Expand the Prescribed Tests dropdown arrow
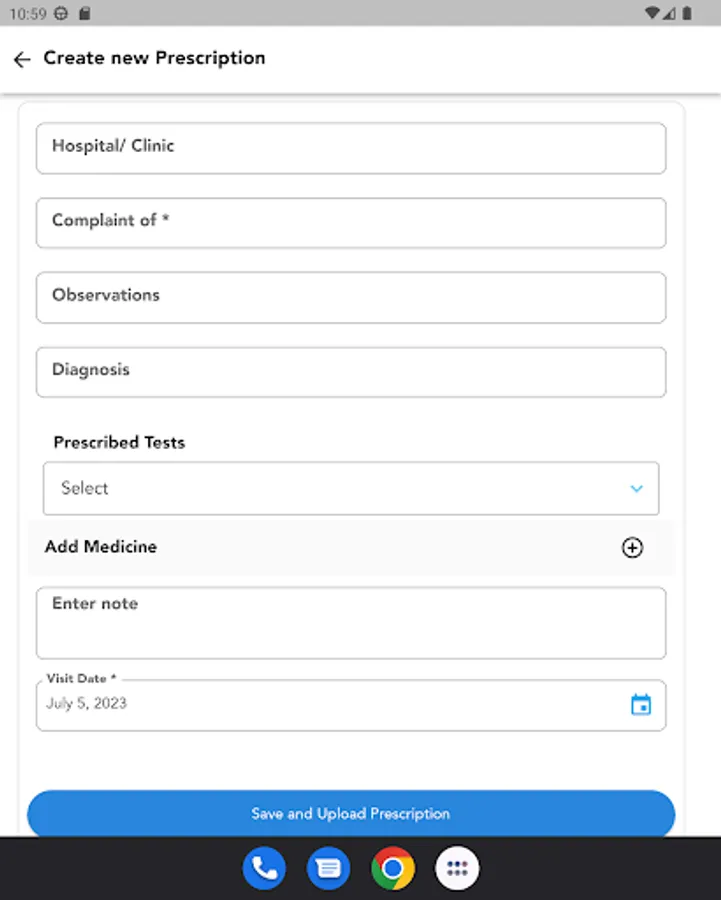Image resolution: width=721 pixels, height=900 pixels. click(x=636, y=489)
